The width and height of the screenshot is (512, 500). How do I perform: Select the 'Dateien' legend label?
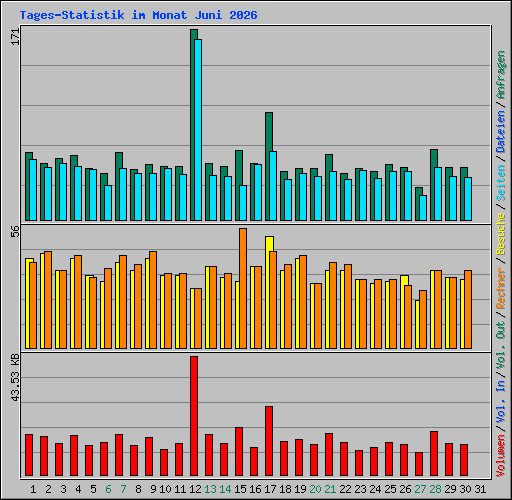(501, 132)
